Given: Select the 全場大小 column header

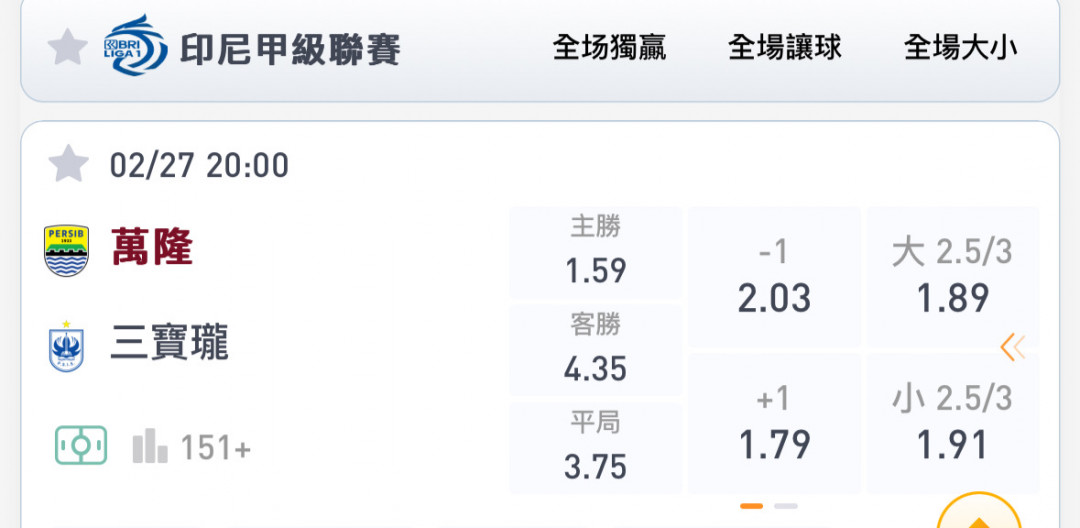Looking at the screenshot, I should pyautogui.click(x=961, y=48).
